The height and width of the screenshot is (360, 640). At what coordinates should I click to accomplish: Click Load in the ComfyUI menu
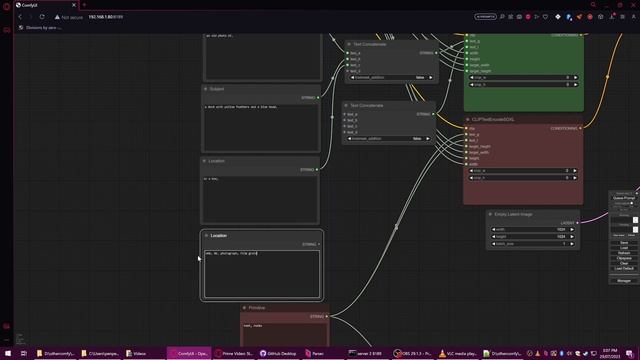pos(624,248)
